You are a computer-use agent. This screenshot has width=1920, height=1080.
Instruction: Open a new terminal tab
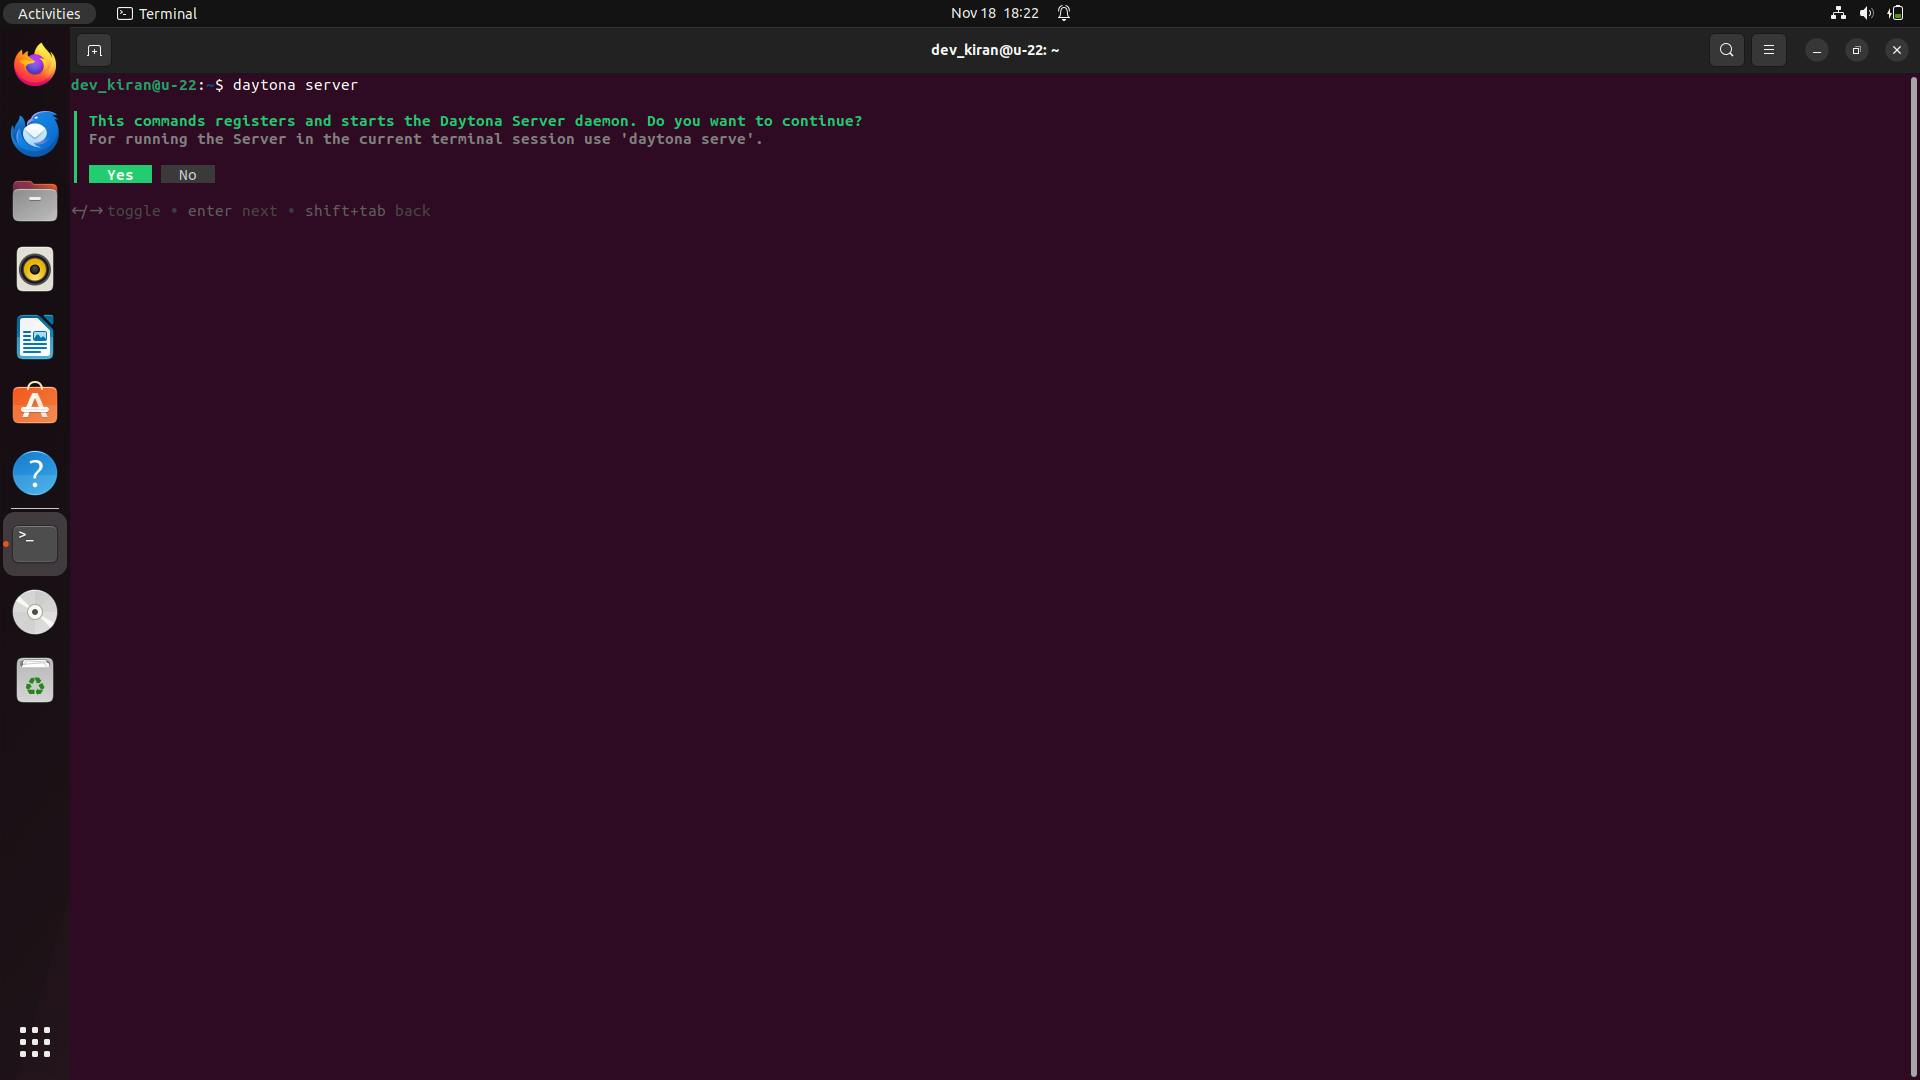pyautogui.click(x=94, y=50)
